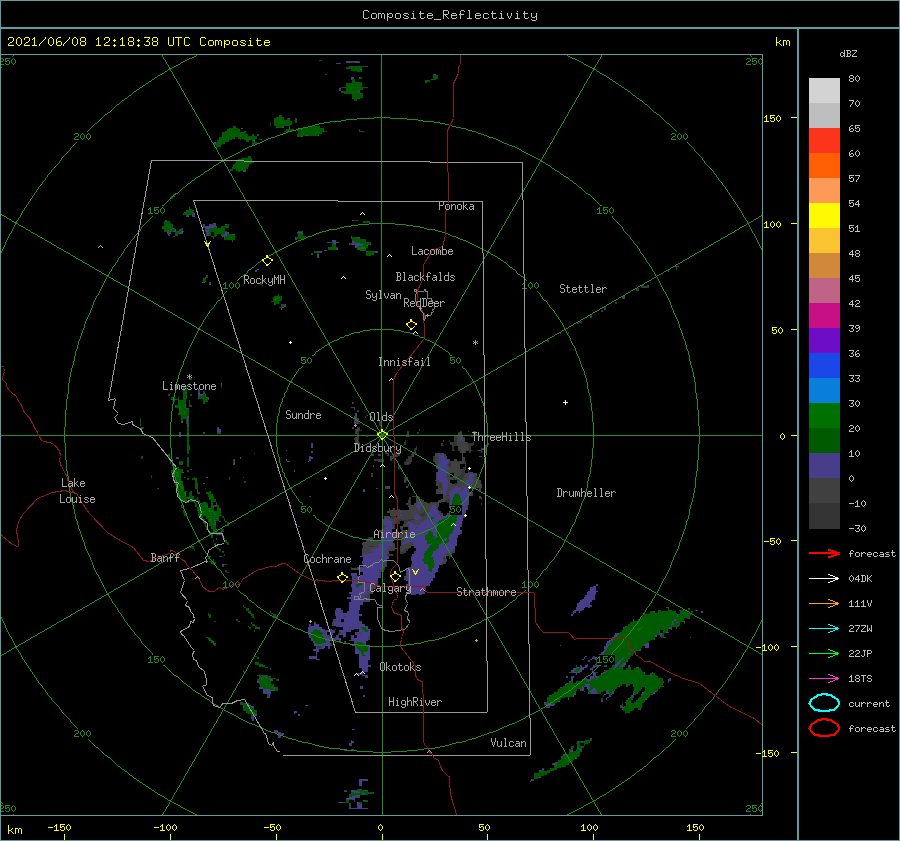Screen dimensions: 900x841
Task: Click the yellow diamond marker below RedDeer
Action: tap(411, 324)
